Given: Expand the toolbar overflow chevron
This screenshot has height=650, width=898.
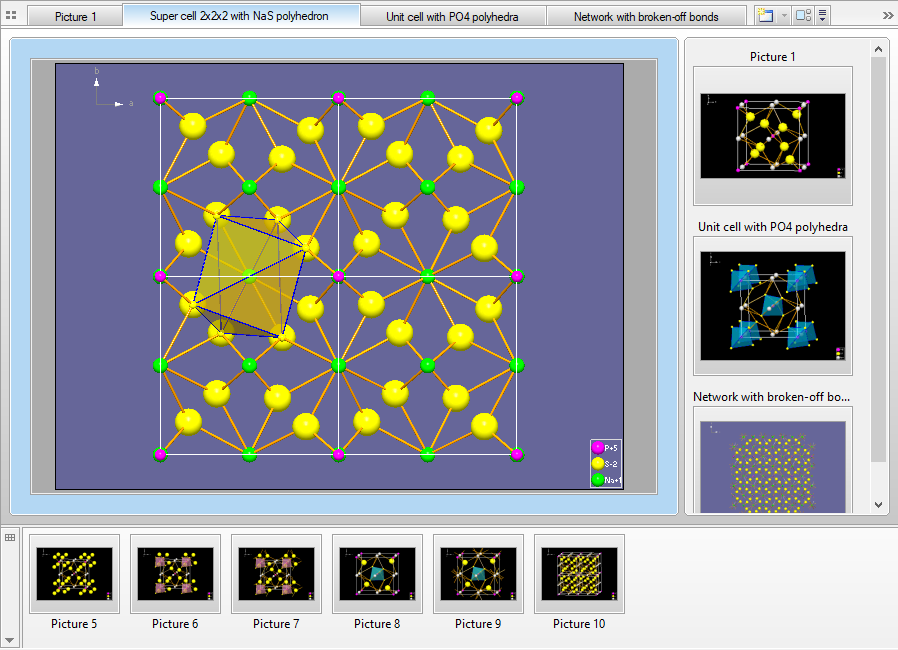Looking at the screenshot, I should click(888, 14).
